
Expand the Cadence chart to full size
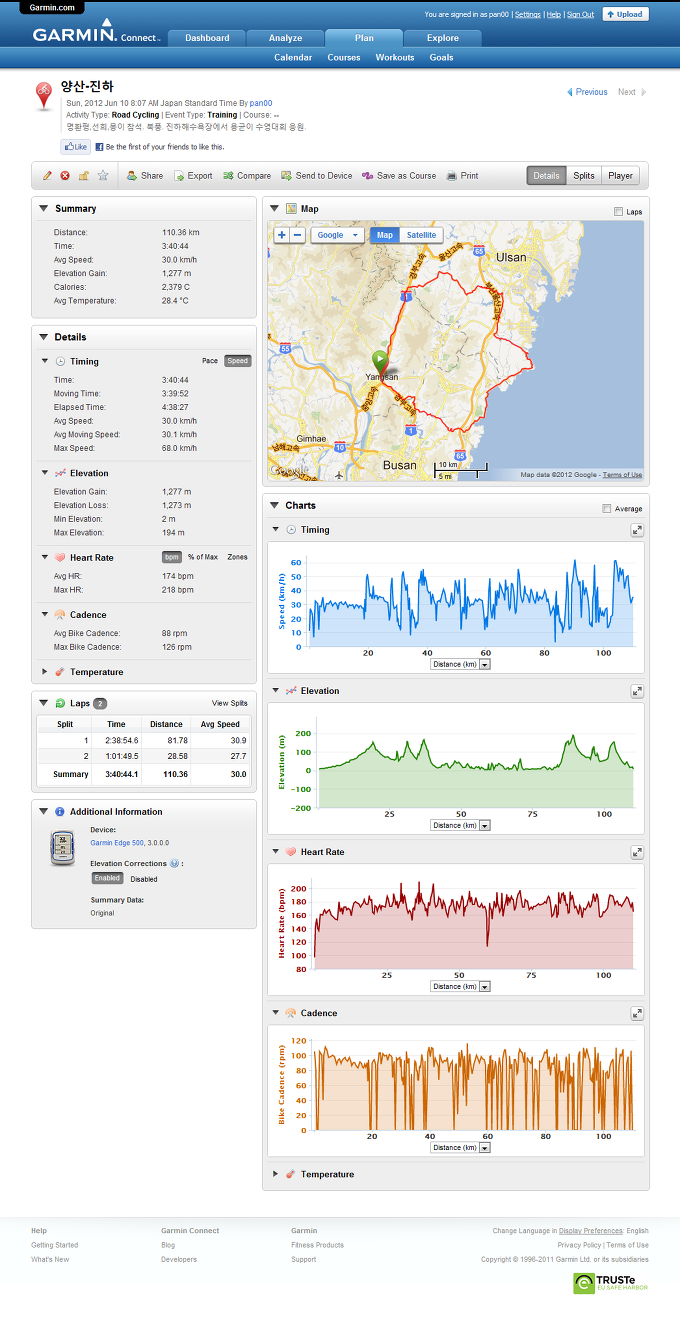pyautogui.click(x=637, y=1013)
